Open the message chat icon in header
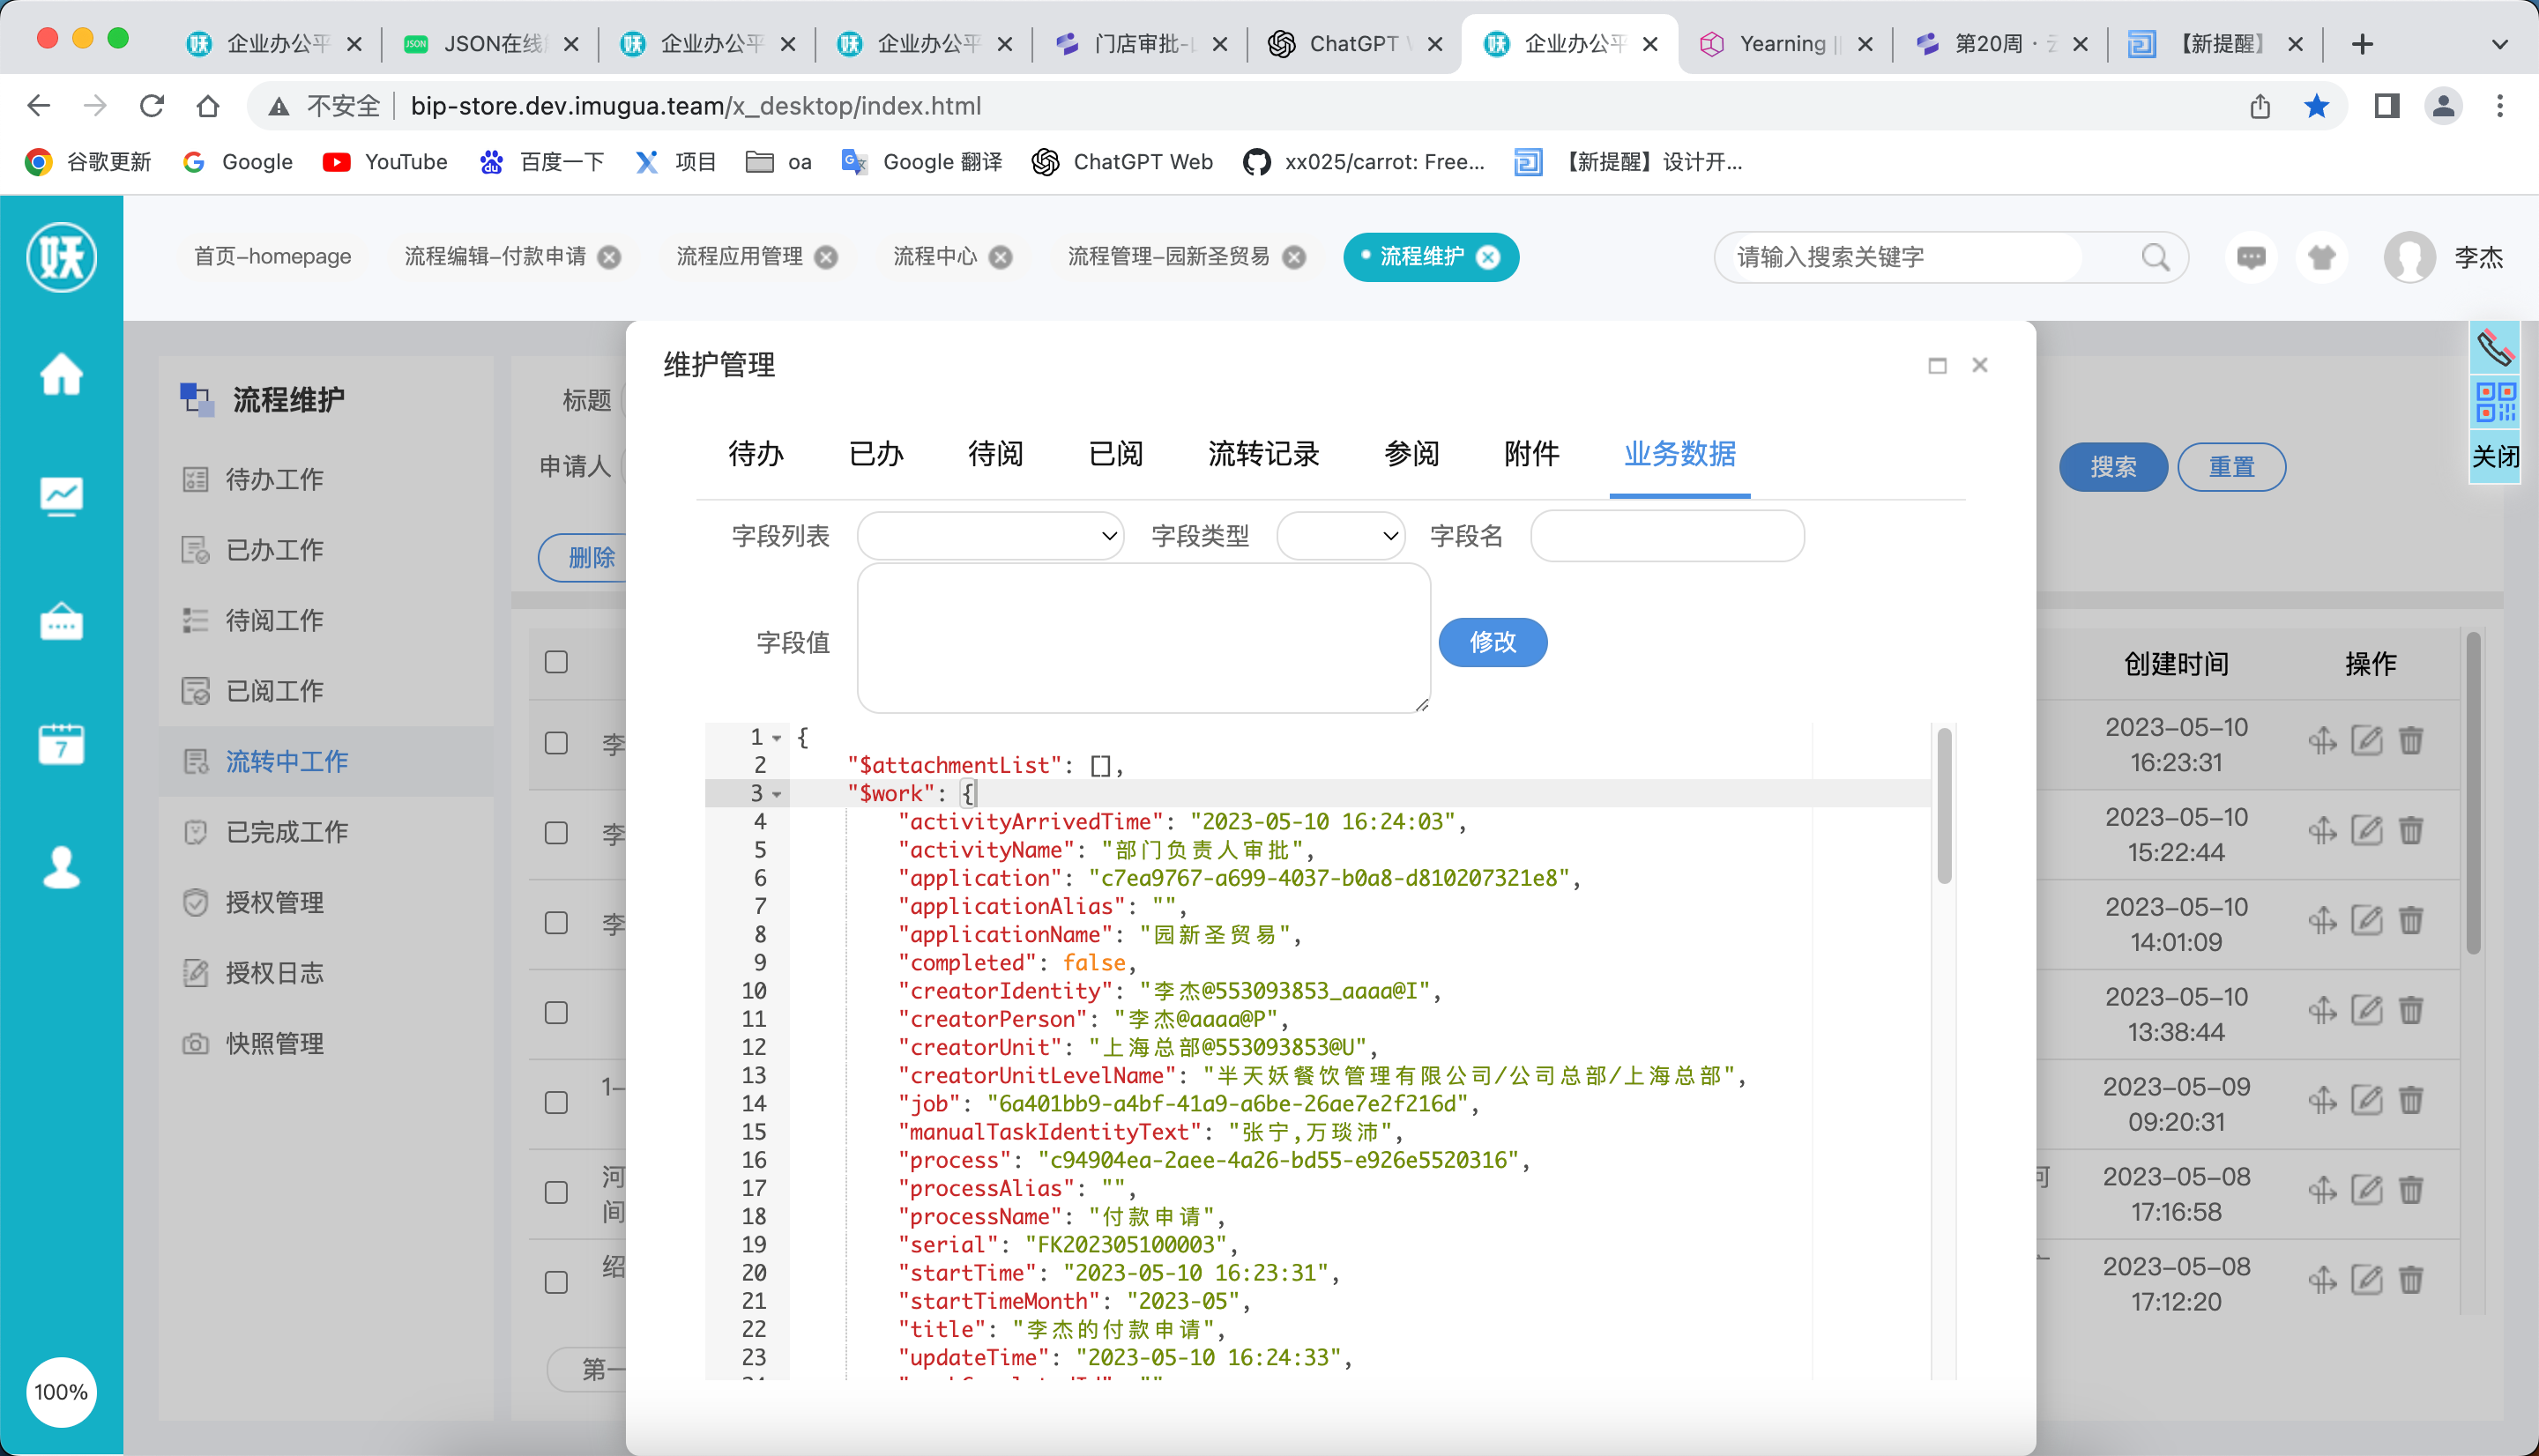Screen dimensions: 2539x1456 2251,258
